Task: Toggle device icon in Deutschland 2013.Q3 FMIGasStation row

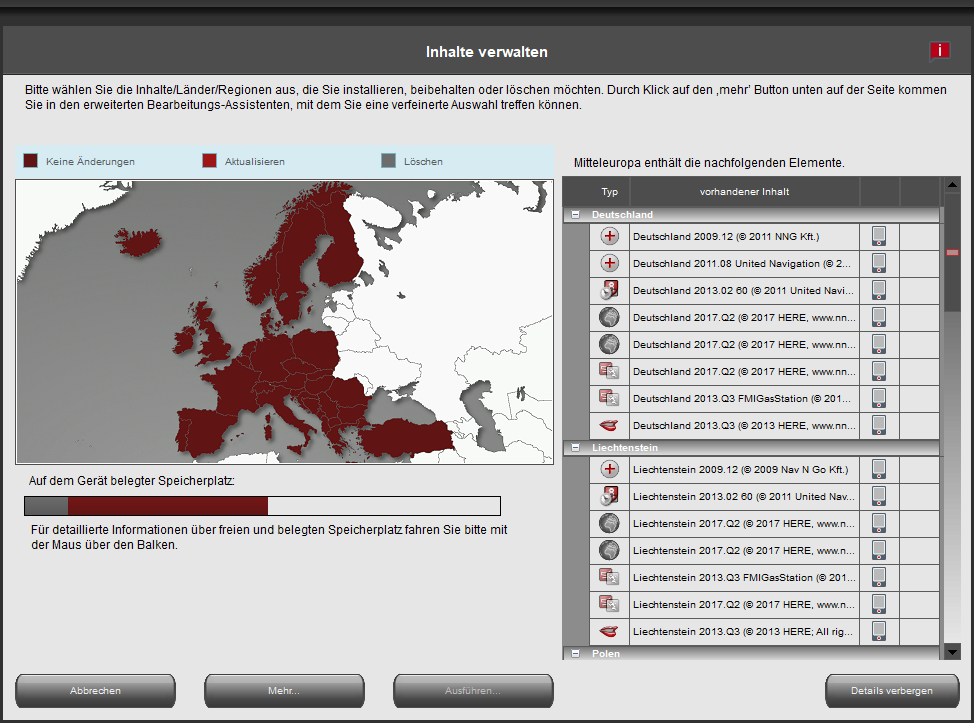Action: pyautogui.click(x=879, y=398)
